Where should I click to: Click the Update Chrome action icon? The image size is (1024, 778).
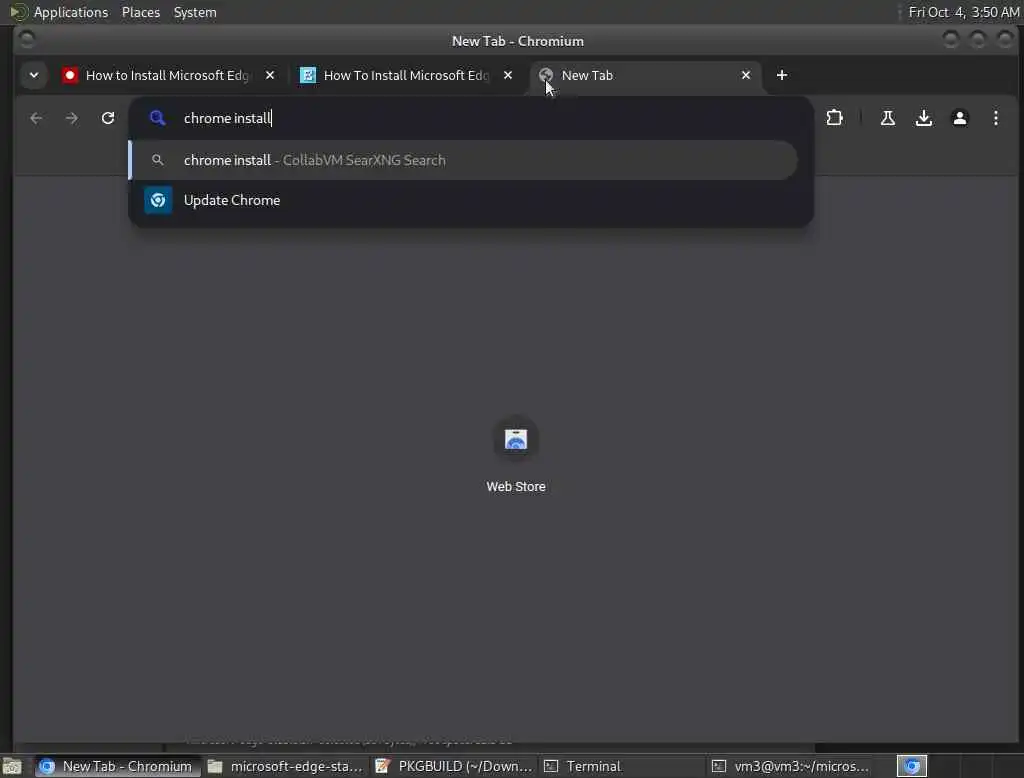(158, 200)
